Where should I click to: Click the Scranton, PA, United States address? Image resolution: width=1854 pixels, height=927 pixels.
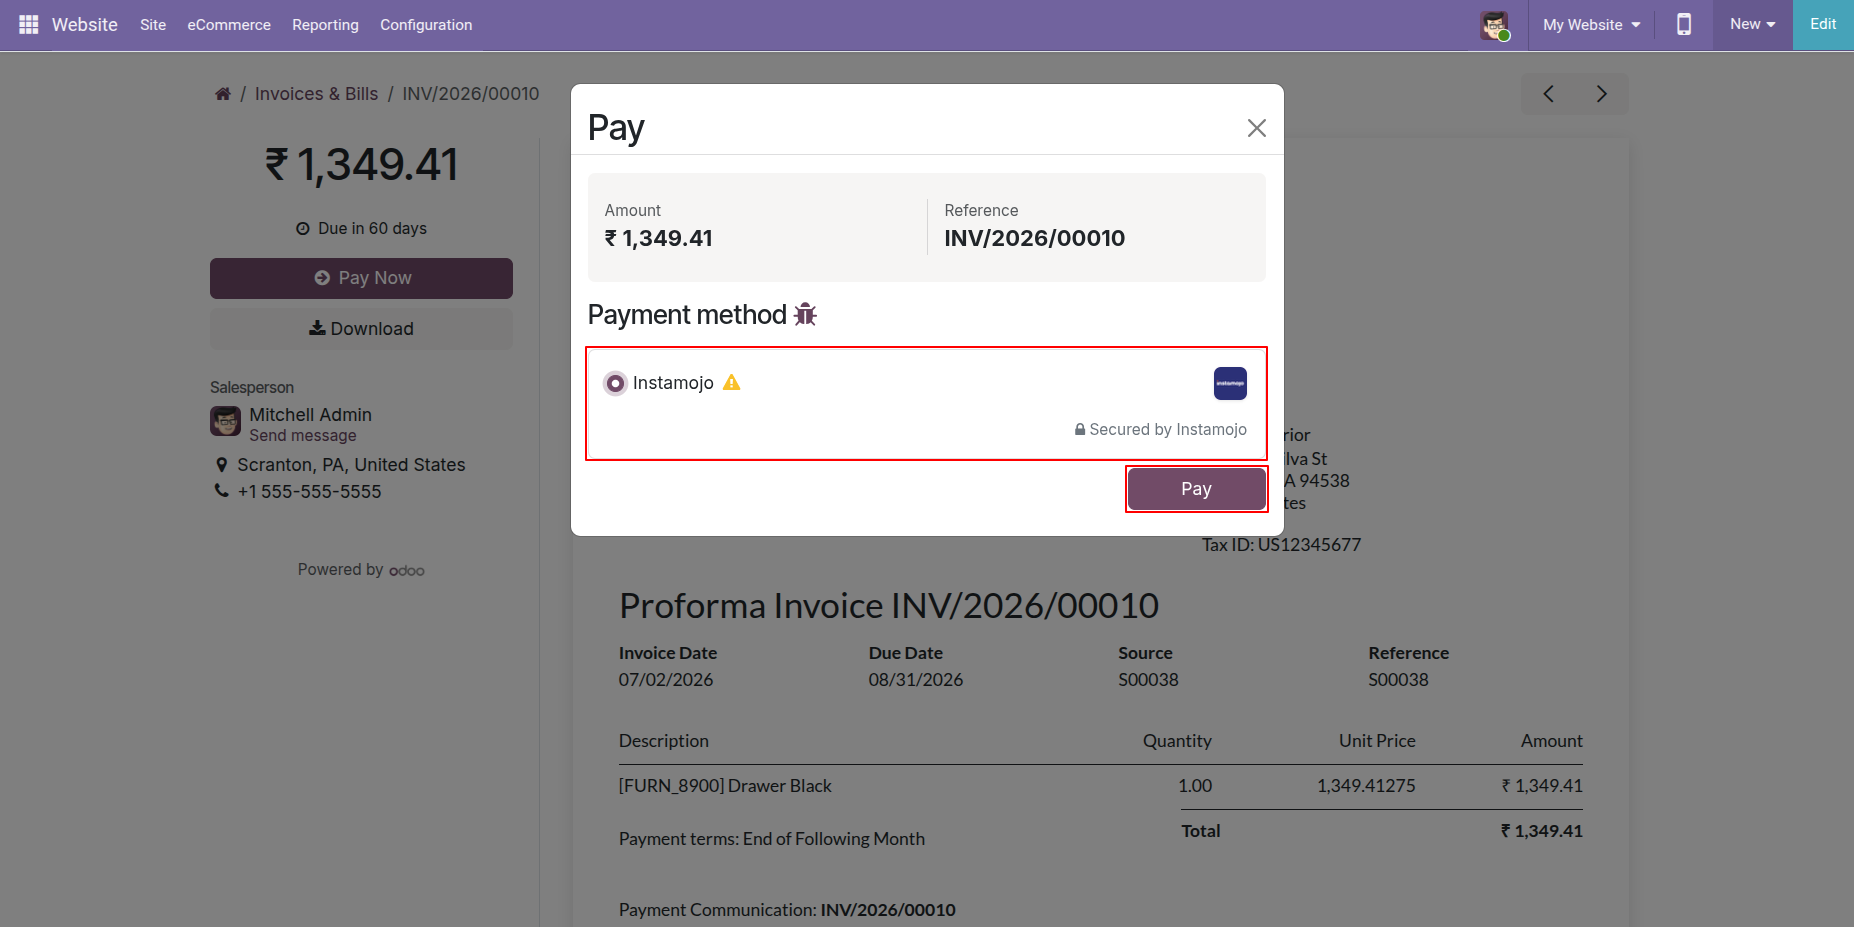[x=351, y=465]
